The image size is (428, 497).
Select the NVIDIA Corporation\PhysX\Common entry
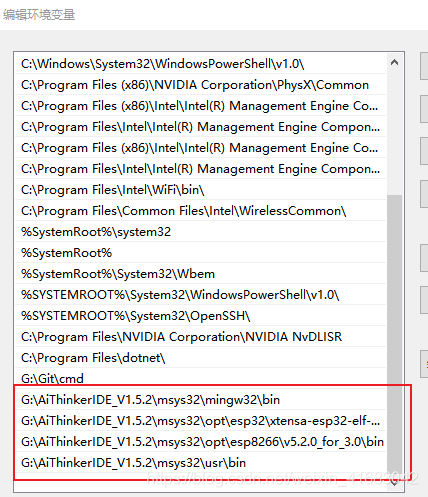(x=201, y=85)
